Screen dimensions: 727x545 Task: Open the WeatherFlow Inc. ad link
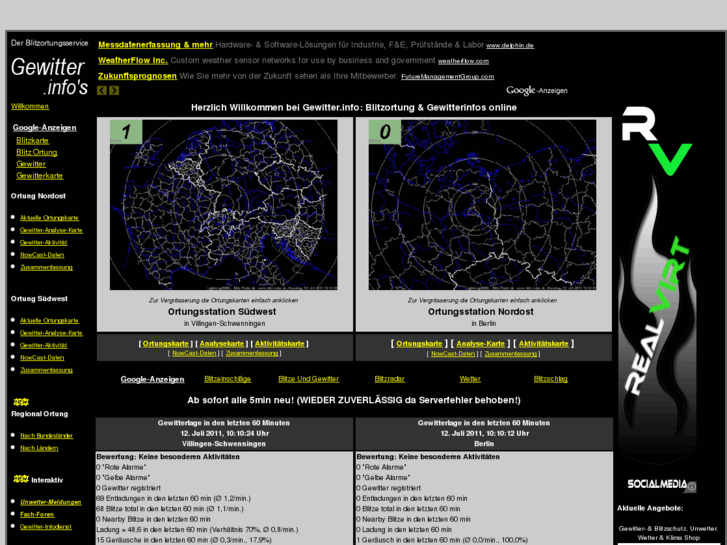click(x=133, y=60)
